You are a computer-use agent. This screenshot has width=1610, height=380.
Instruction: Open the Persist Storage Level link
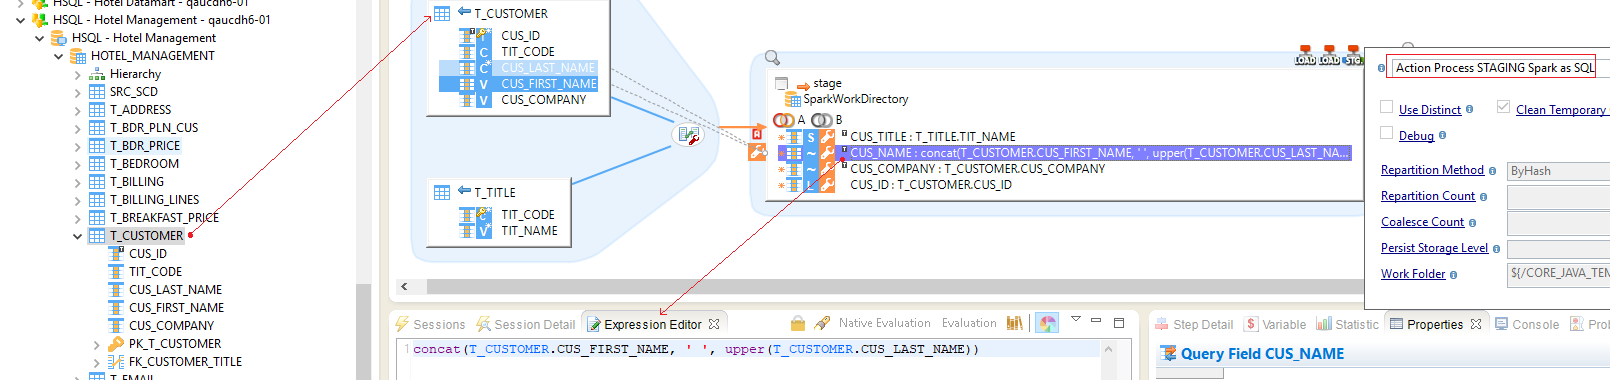1434,248
